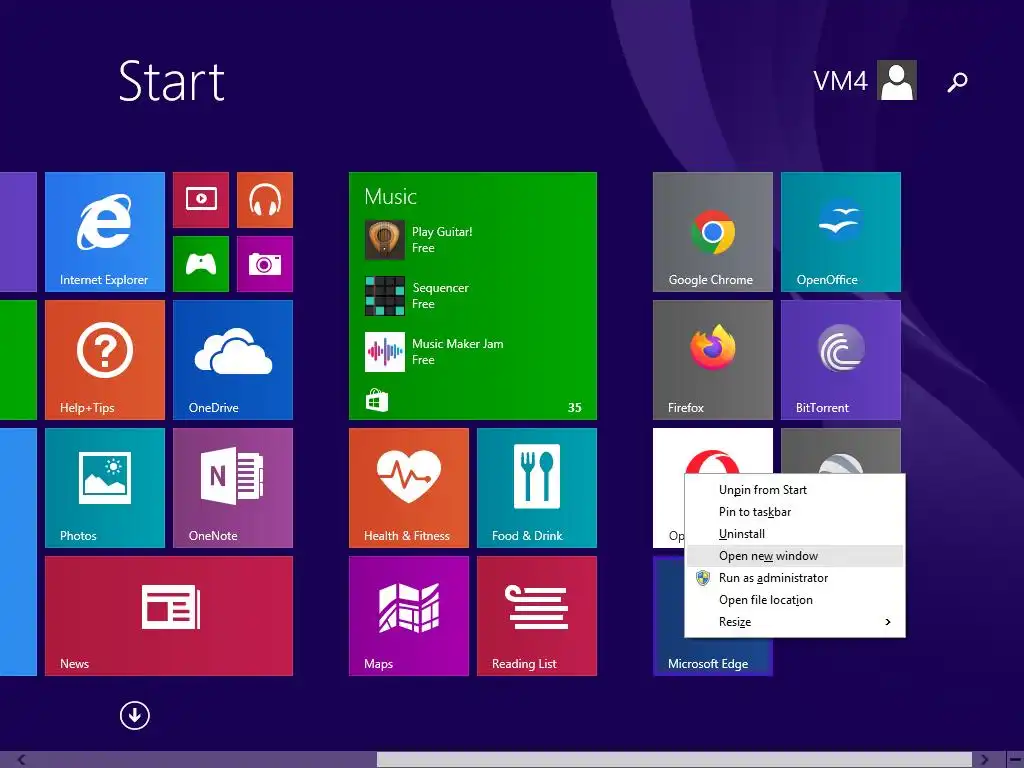Click the Store icon in the Music tile
1024x768 pixels.
377,400
